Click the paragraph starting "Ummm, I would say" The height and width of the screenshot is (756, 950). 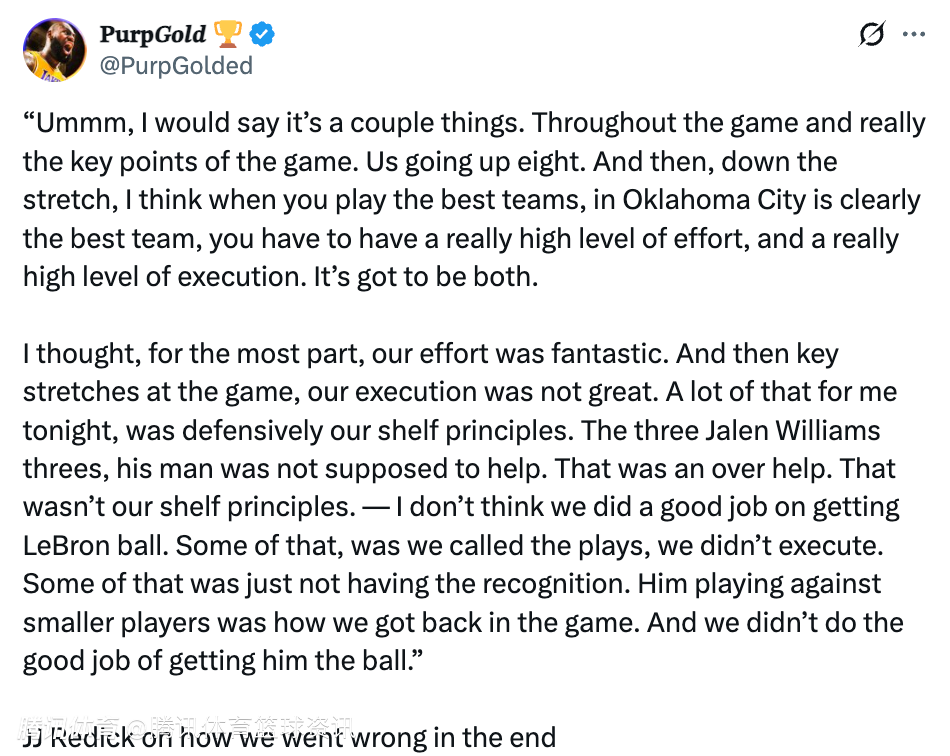point(472,200)
